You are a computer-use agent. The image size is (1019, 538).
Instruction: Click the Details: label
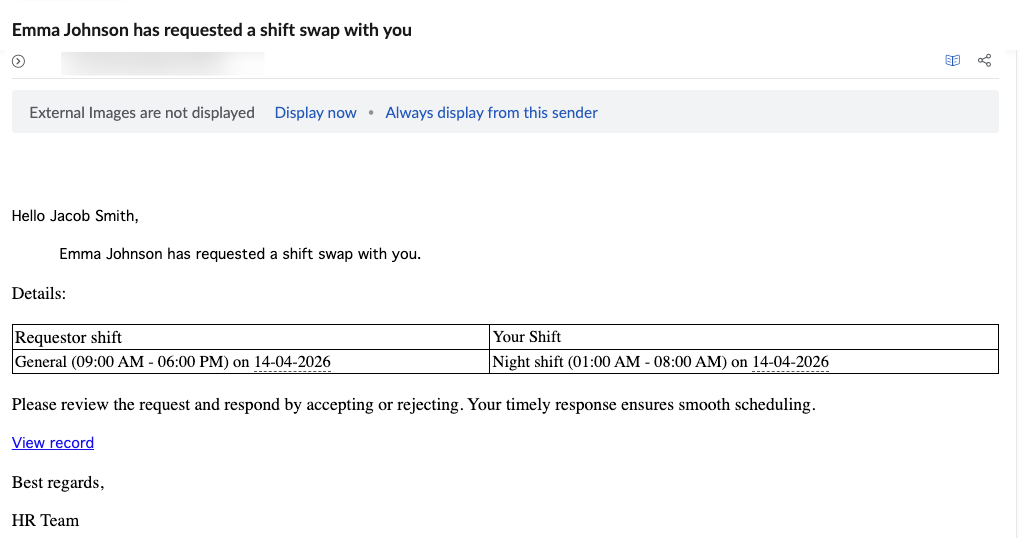click(39, 294)
